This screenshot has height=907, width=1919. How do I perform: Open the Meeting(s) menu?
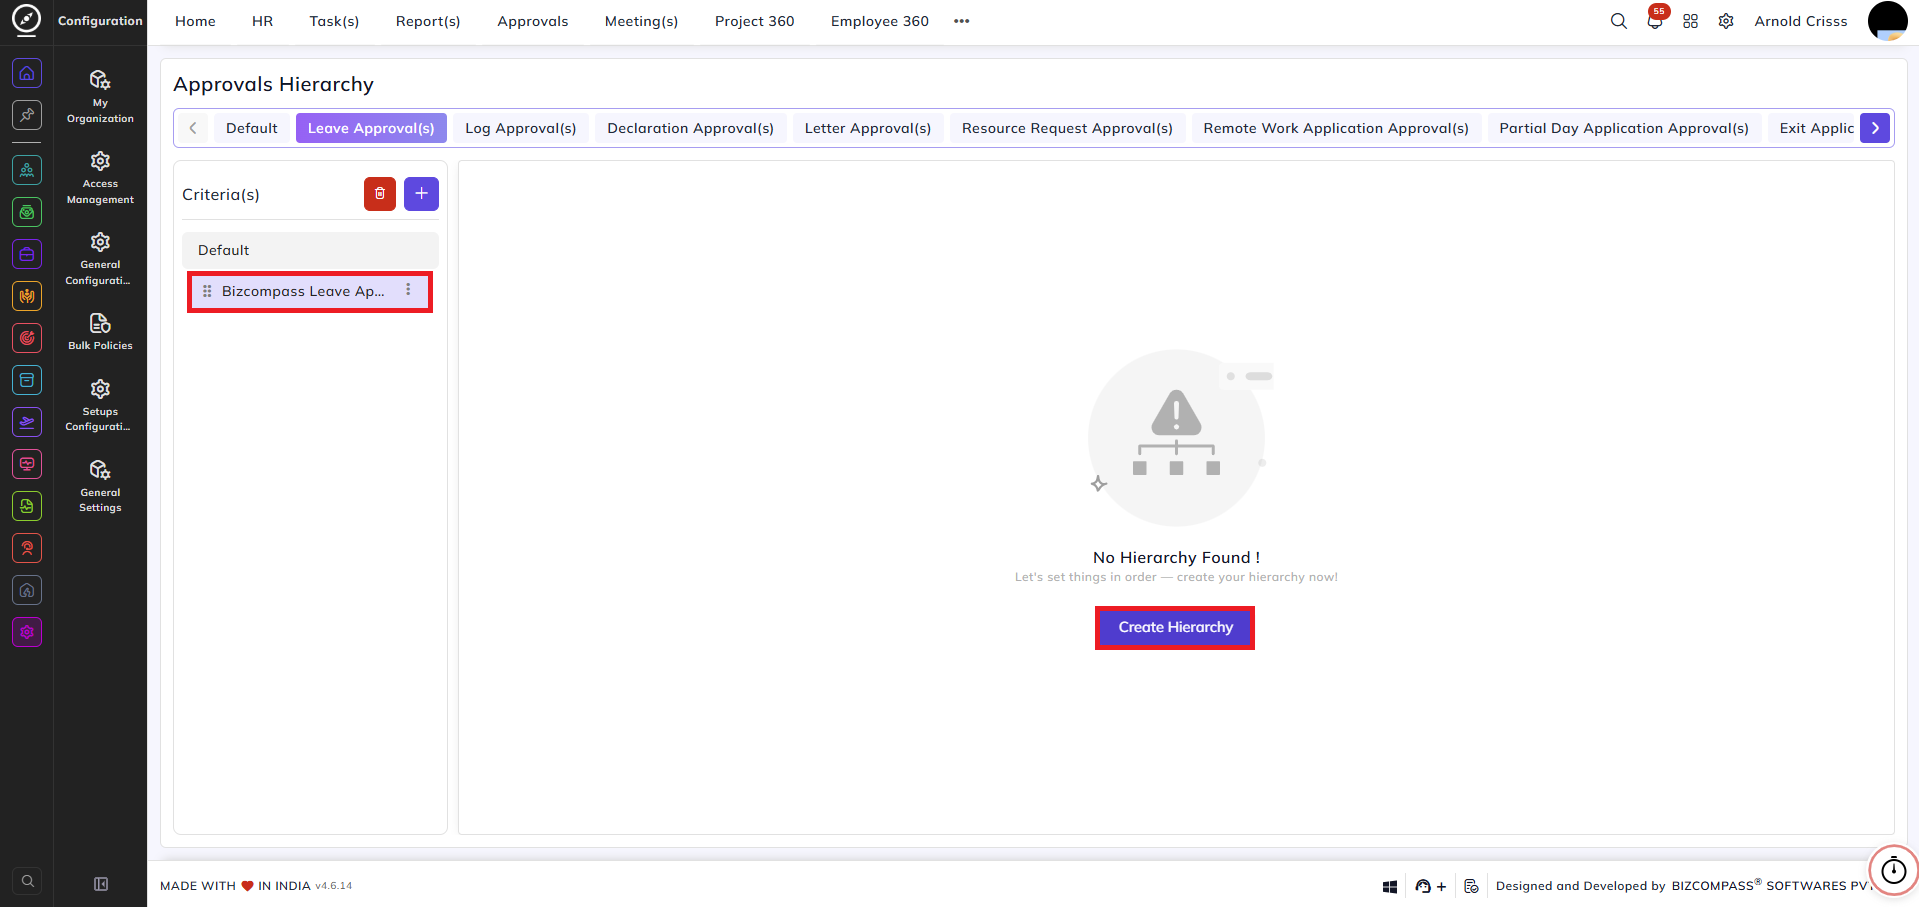[641, 21]
